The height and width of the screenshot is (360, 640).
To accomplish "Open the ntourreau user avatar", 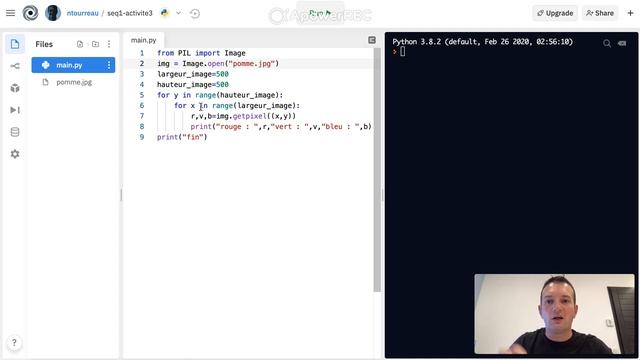I will pyautogui.click(x=53, y=13).
